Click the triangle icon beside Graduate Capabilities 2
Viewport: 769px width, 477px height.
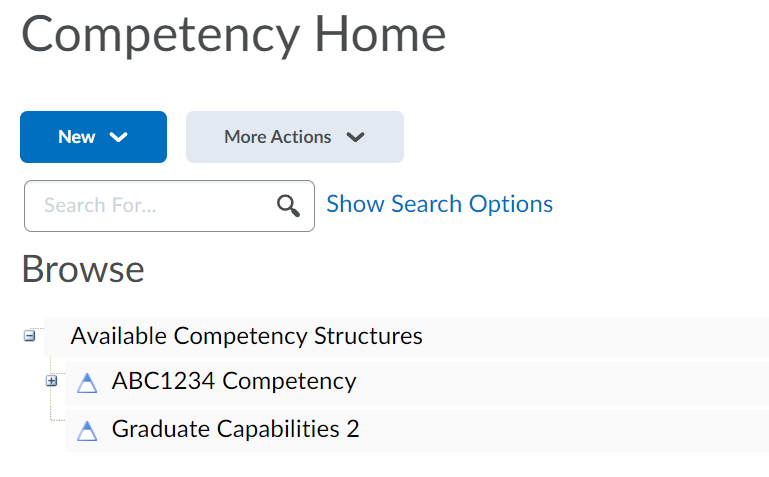(x=87, y=431)
